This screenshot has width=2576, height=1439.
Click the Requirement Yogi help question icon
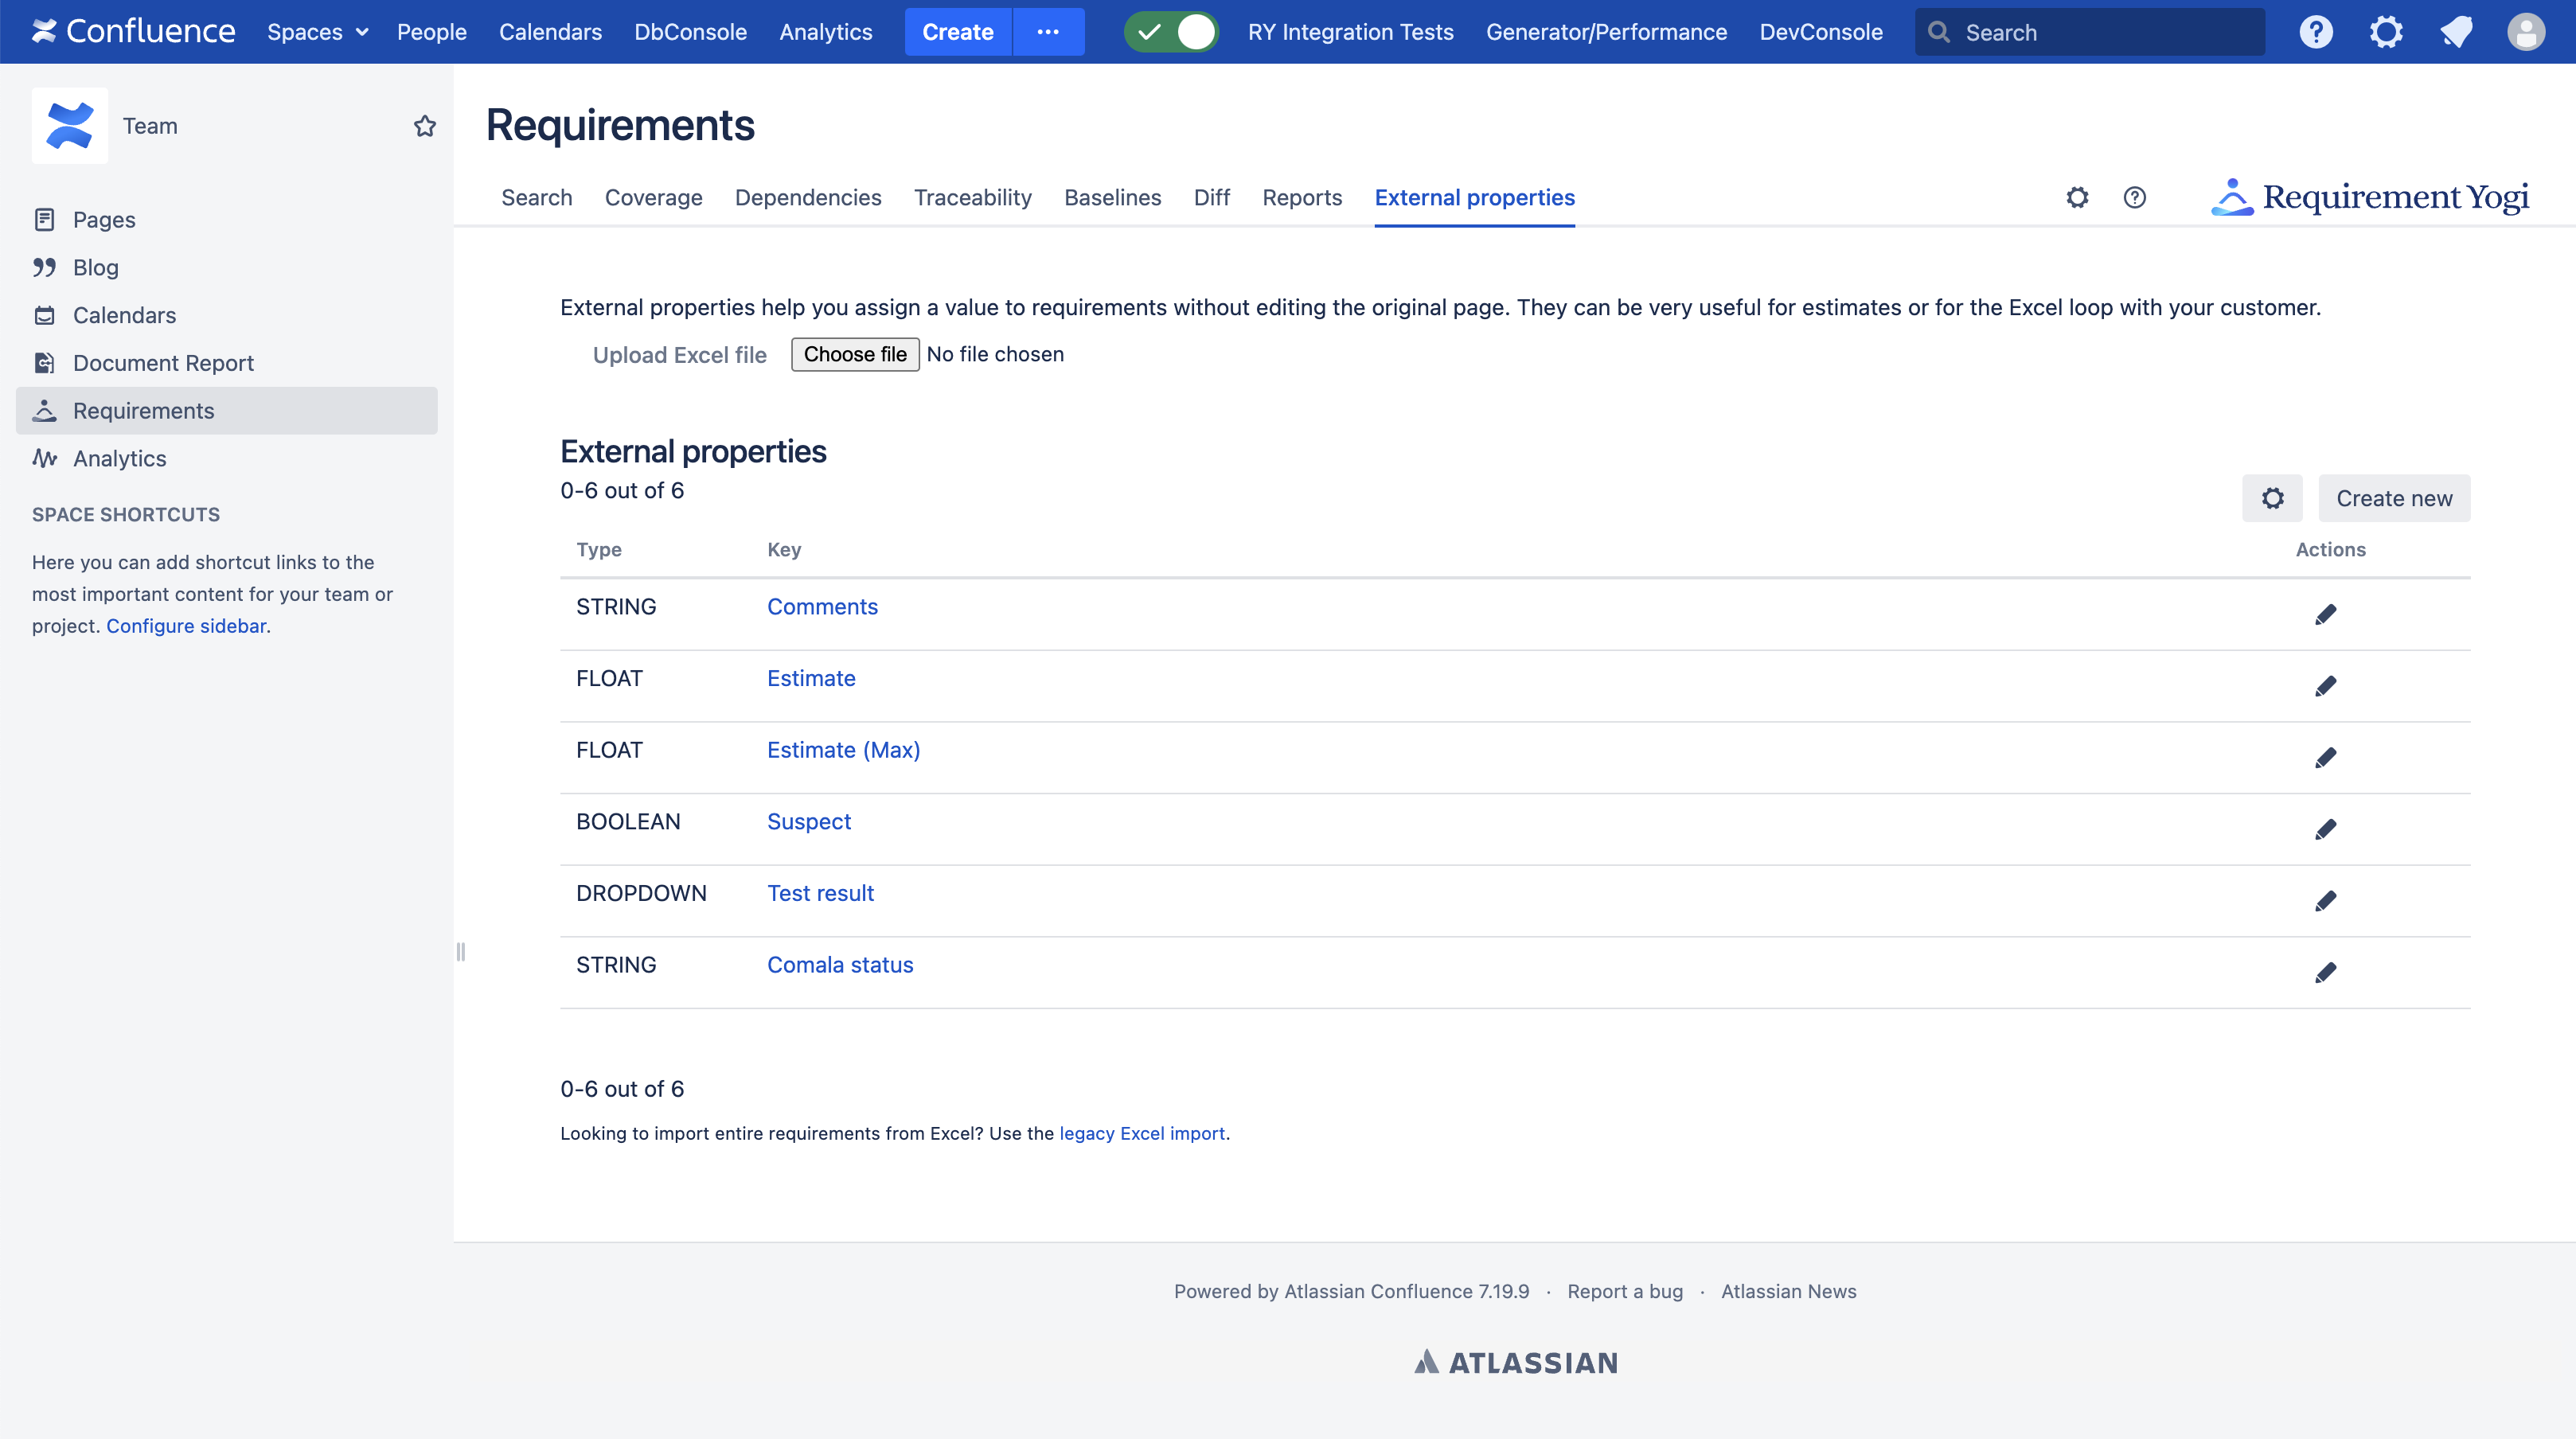2134,197
